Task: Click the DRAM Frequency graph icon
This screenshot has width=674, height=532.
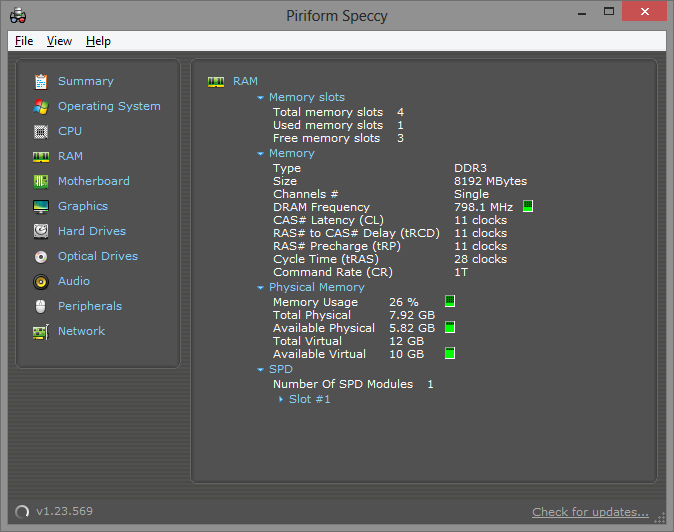Action: 528,206
